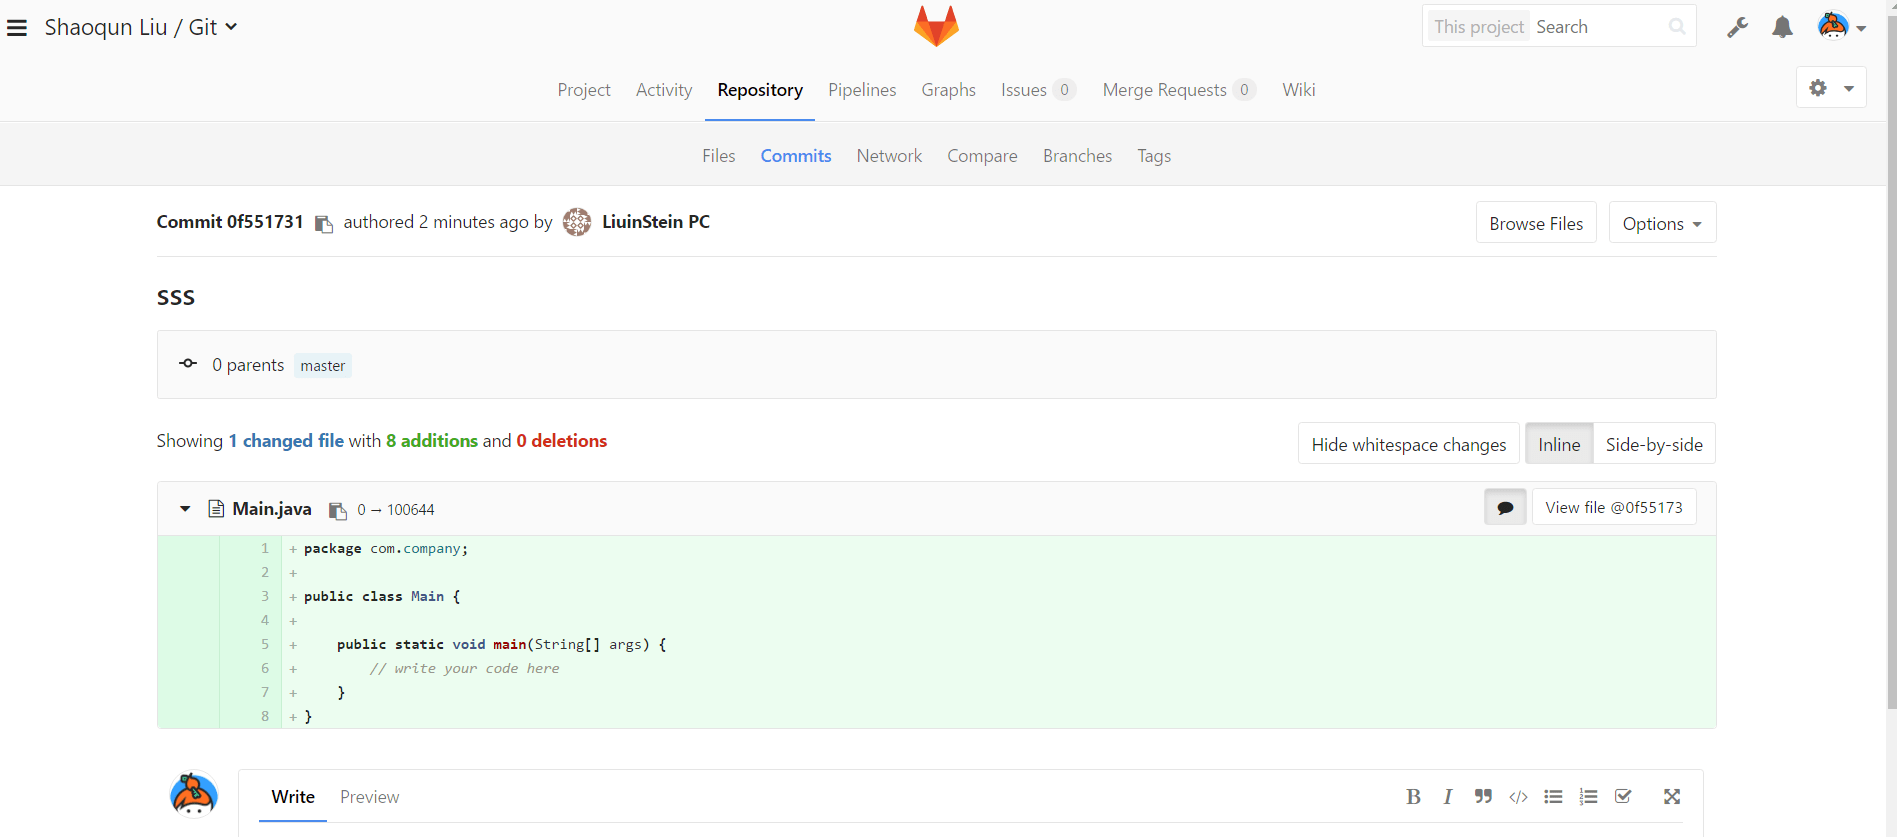Image resolution: width=1897 pixels, height=837 pixels.
Task: Open the Options dropdown
Action: pyautogui.click(x=1662, y=224)
